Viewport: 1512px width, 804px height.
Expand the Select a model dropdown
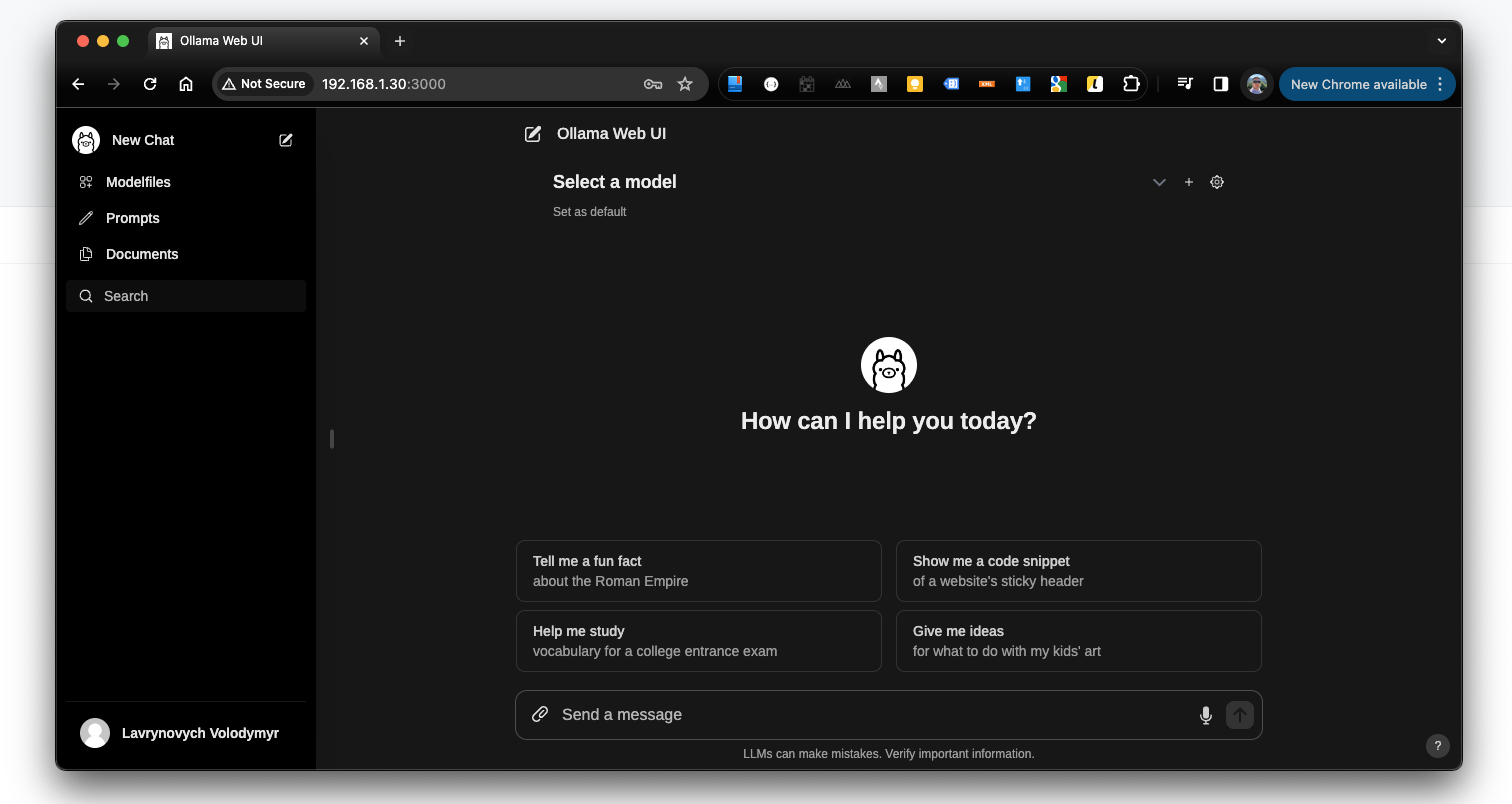click(1159, 182)
